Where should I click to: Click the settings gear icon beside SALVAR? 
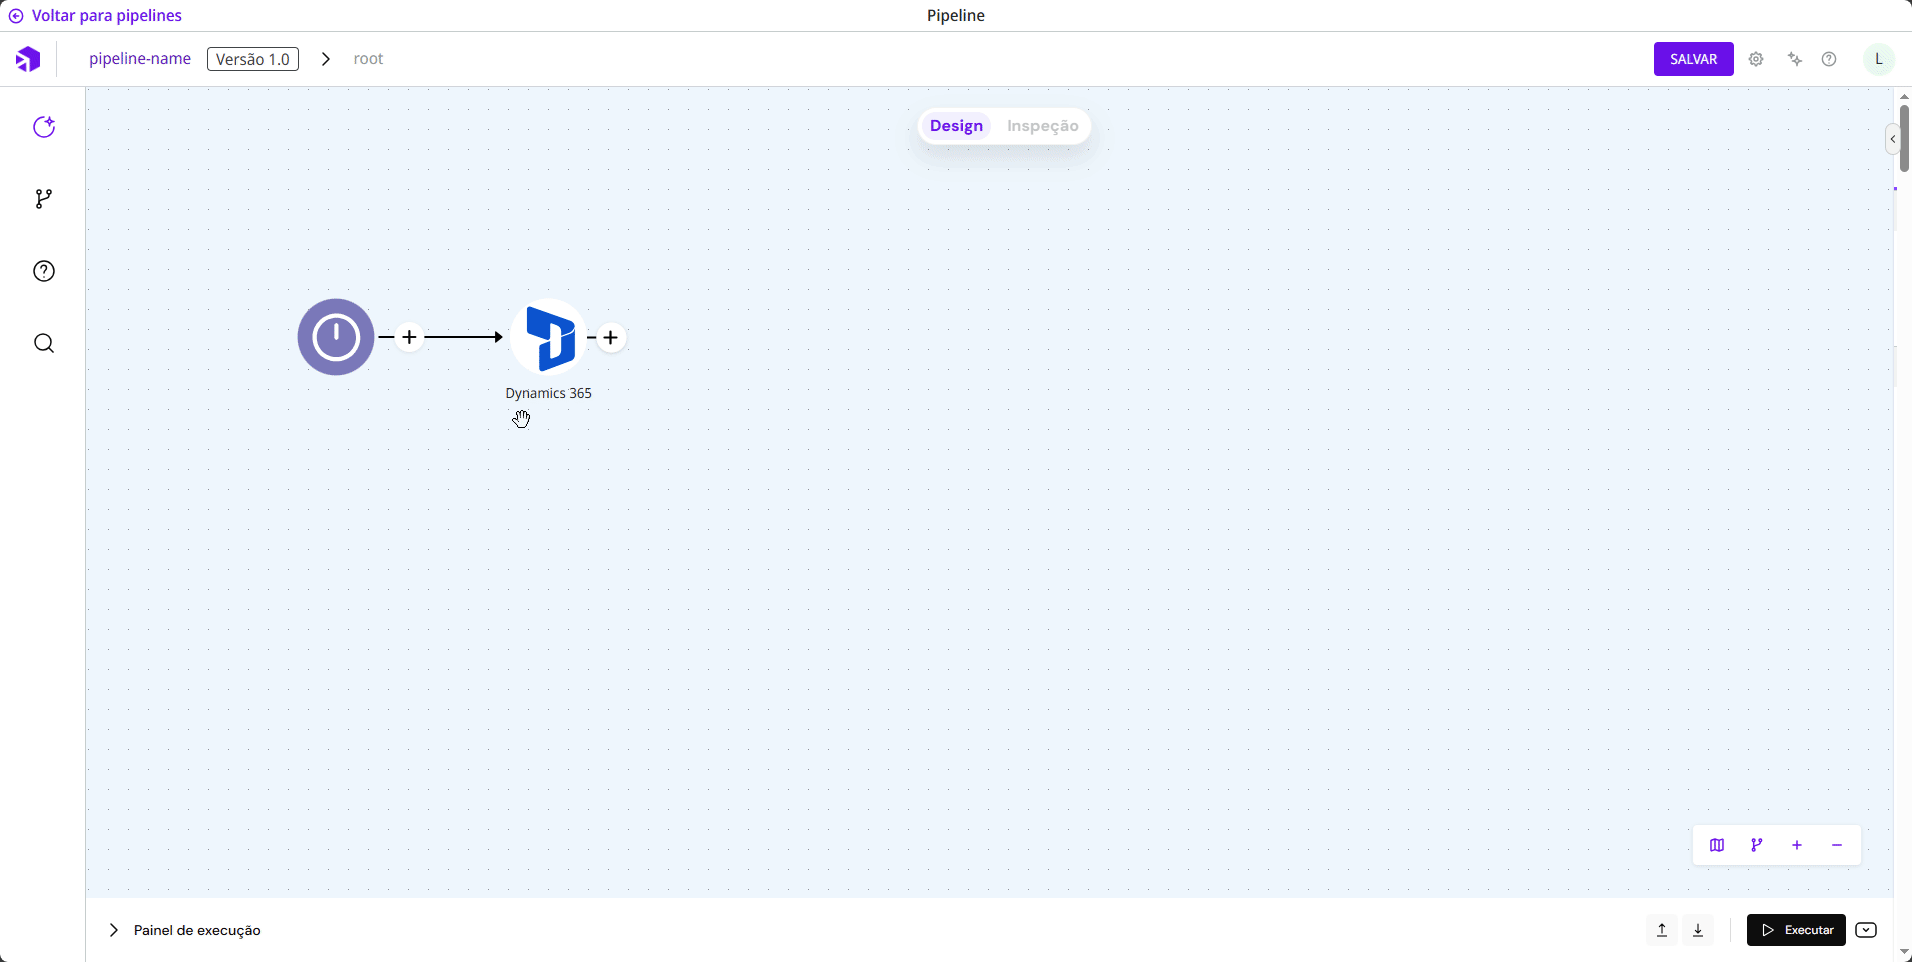pos(1756,59)
